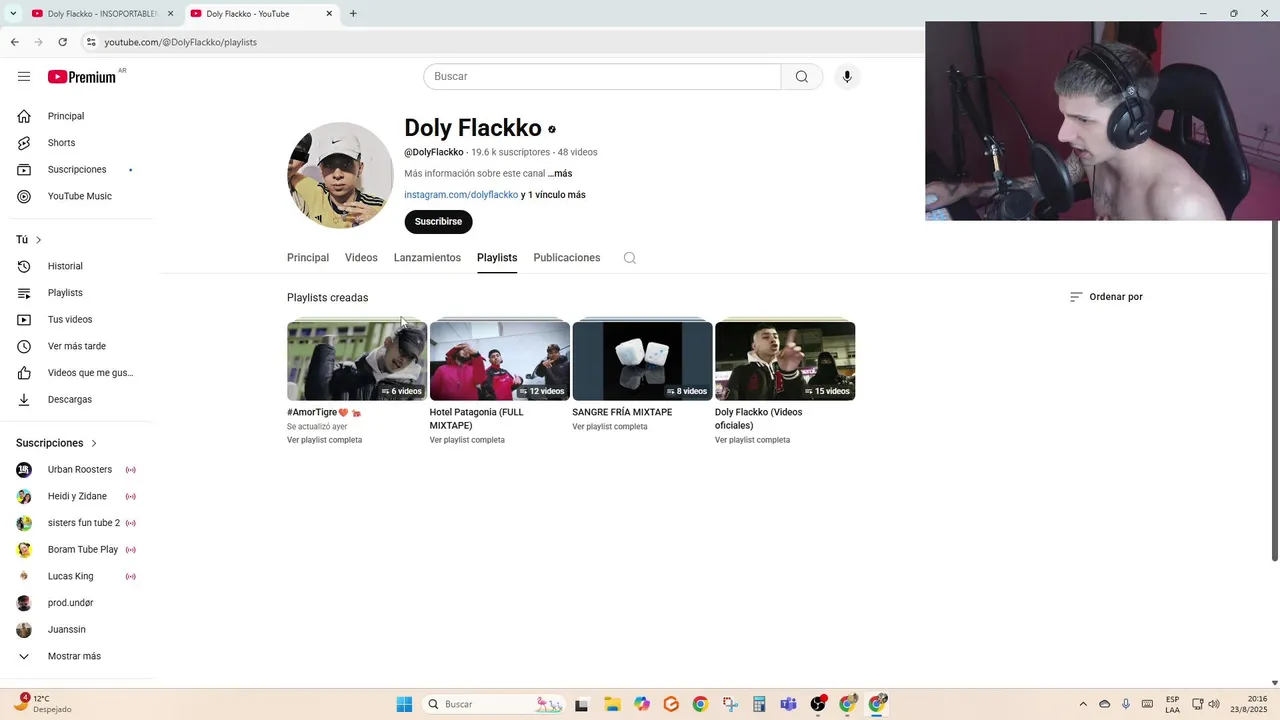Switch to the Principal channel tab
1280x720 pixels.
click(x=308, y=258)
